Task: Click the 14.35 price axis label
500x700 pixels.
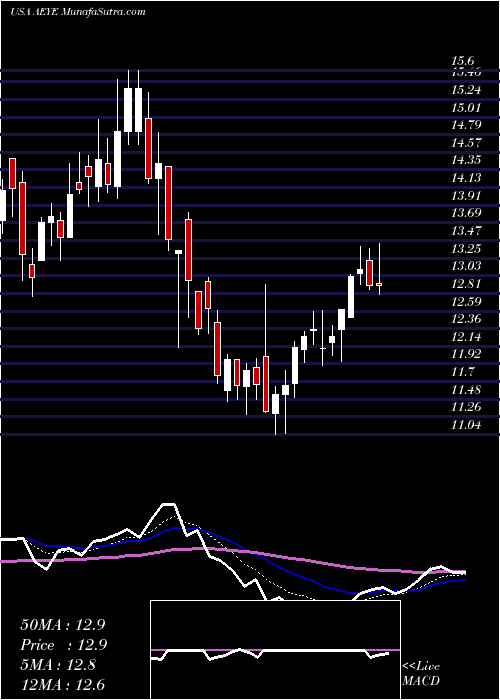Action: [x=466, y=160]
